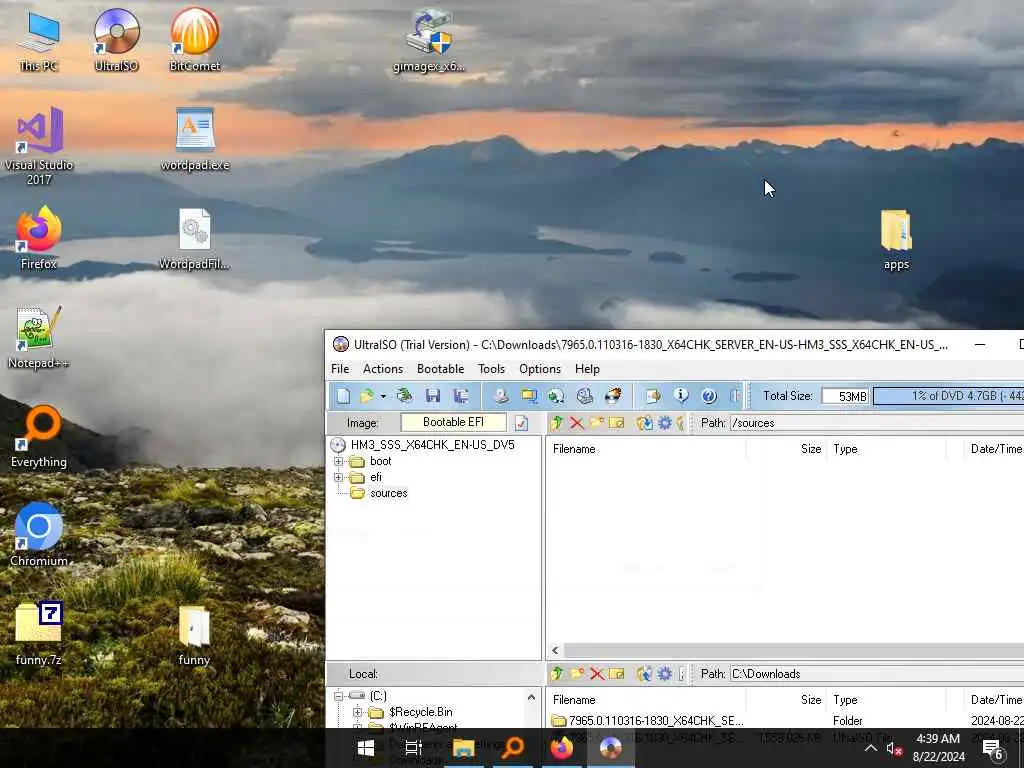Click the Save floppy disk icon
Screen dimensions: 1024x768
click(x=432, y=396)
